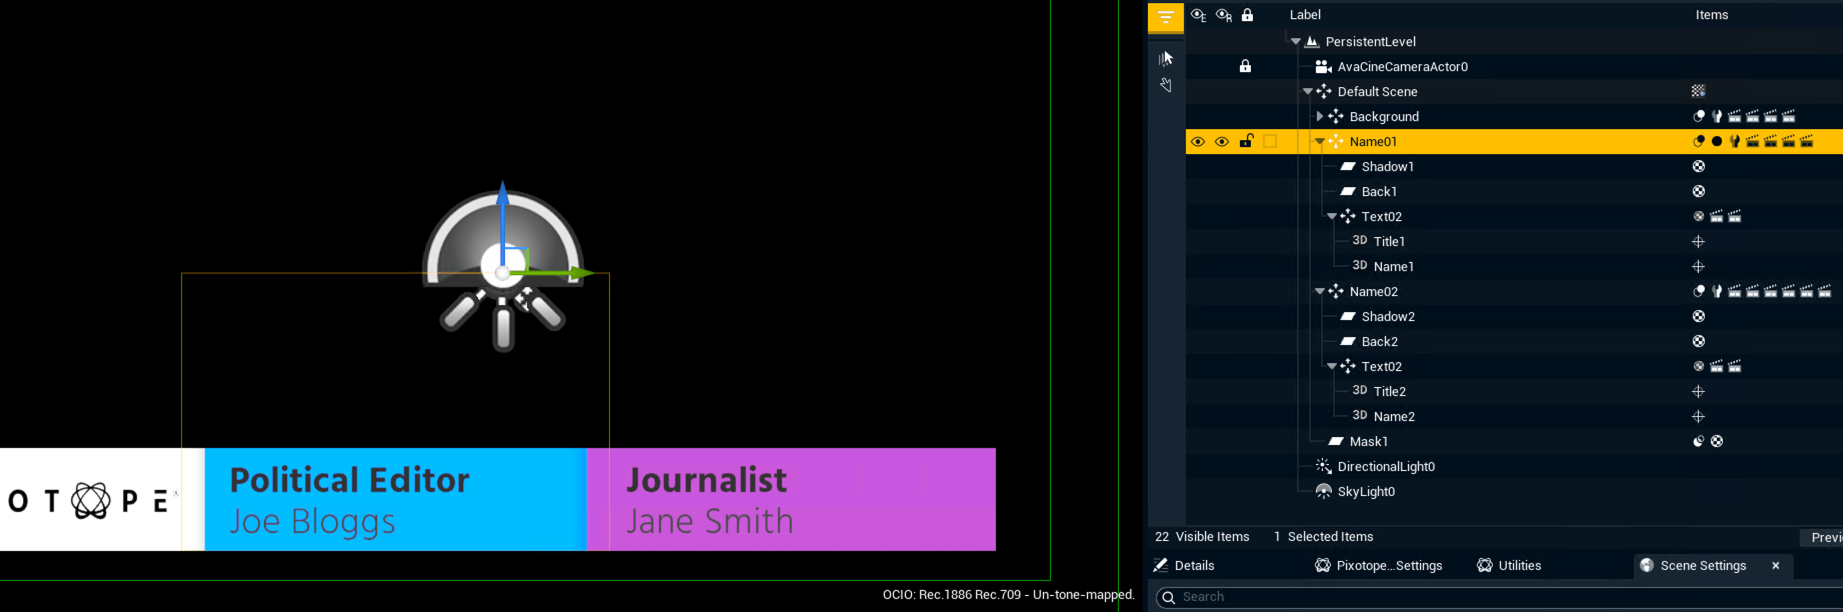This screenshot has height=612, width=1843.
Task: Click the checkered item icon on Default Scene row
Action: pos(1698,91)
